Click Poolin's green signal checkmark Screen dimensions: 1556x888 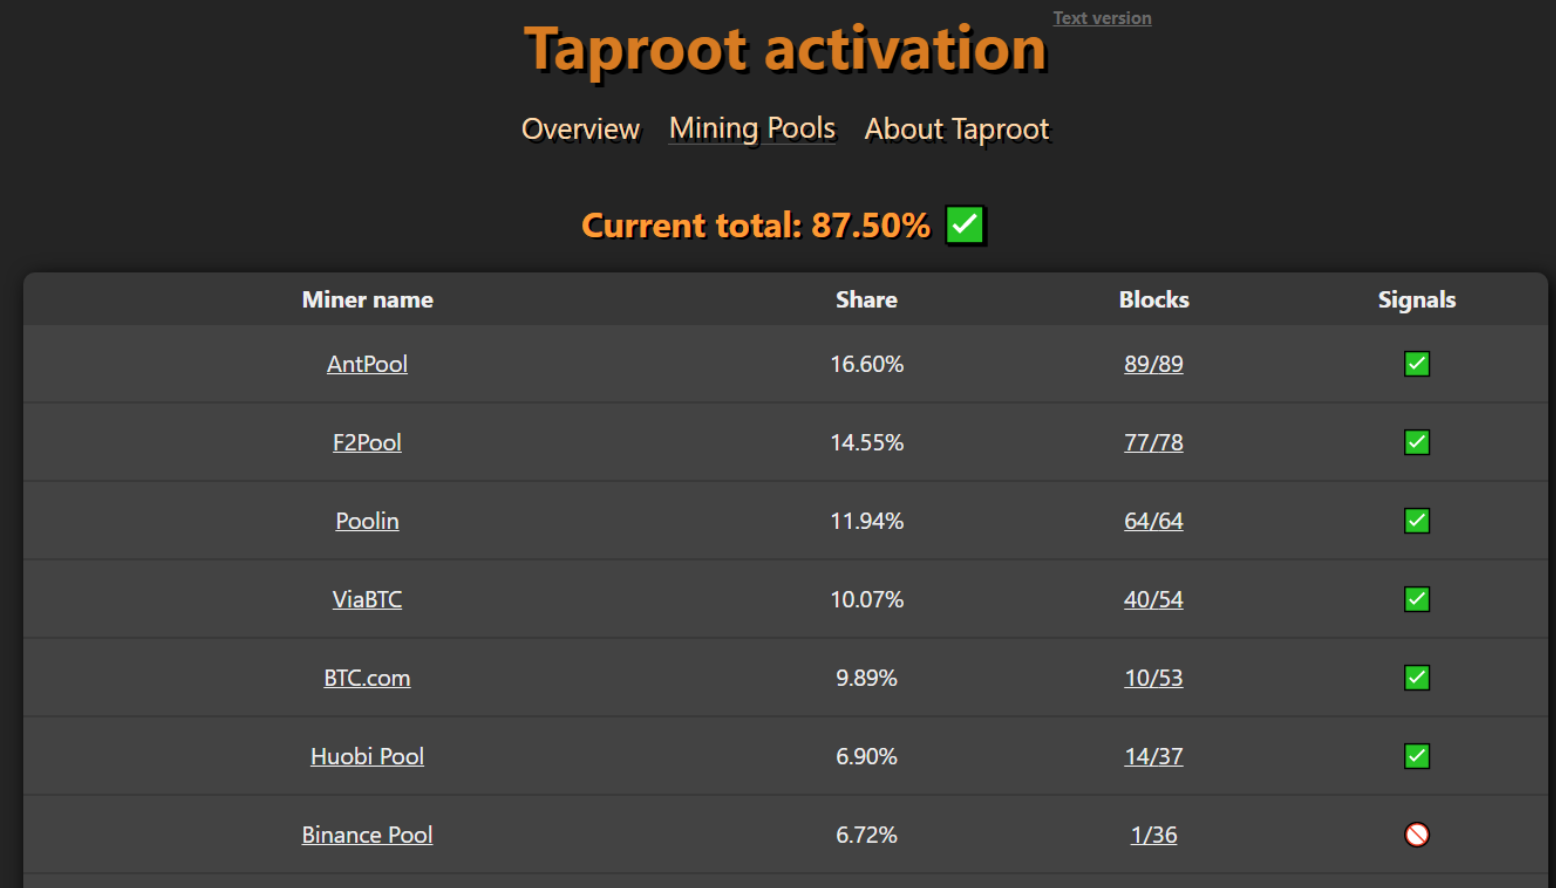click(x=1416, y=521)
